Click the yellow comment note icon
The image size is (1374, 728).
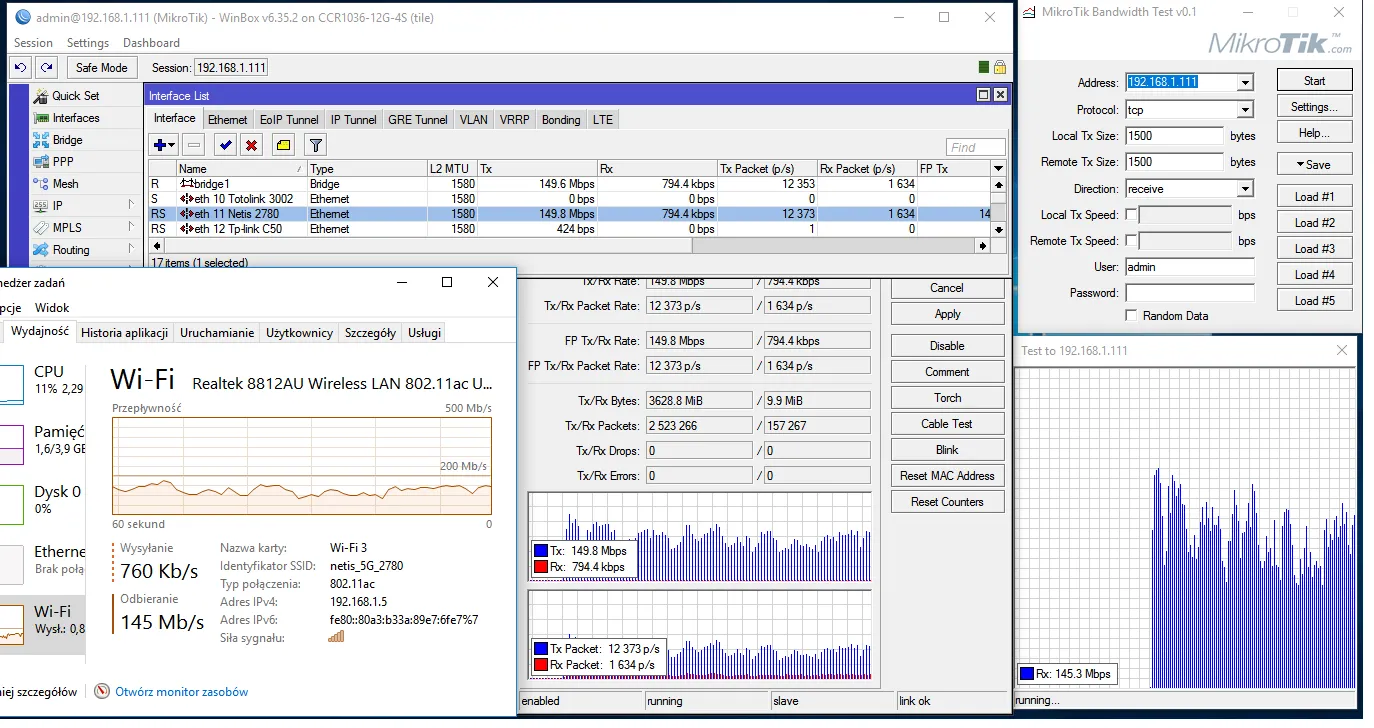283,146
